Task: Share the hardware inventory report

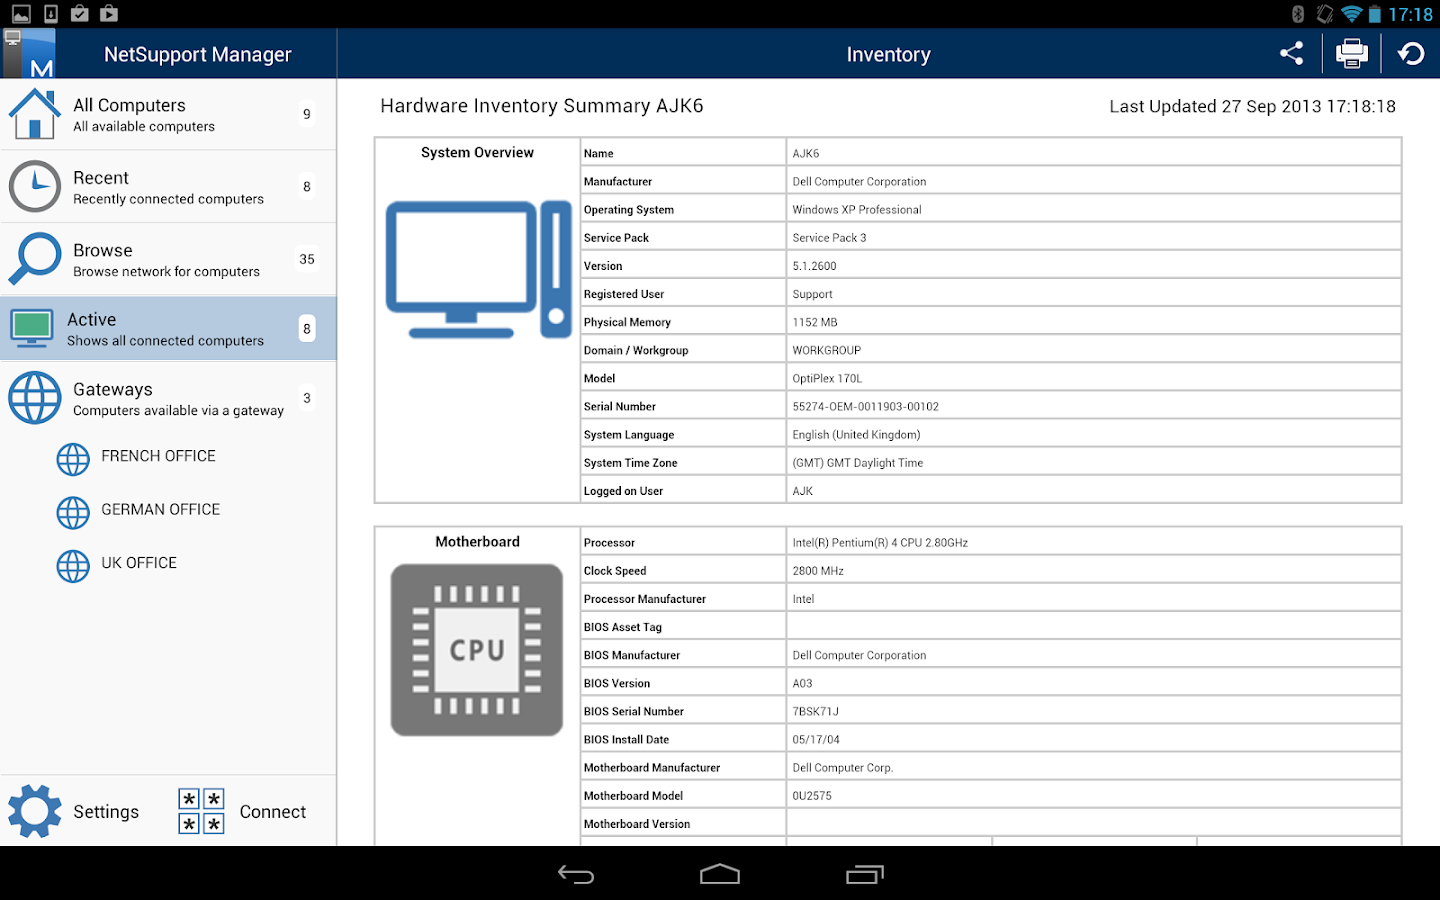Action: (1291, 53)
